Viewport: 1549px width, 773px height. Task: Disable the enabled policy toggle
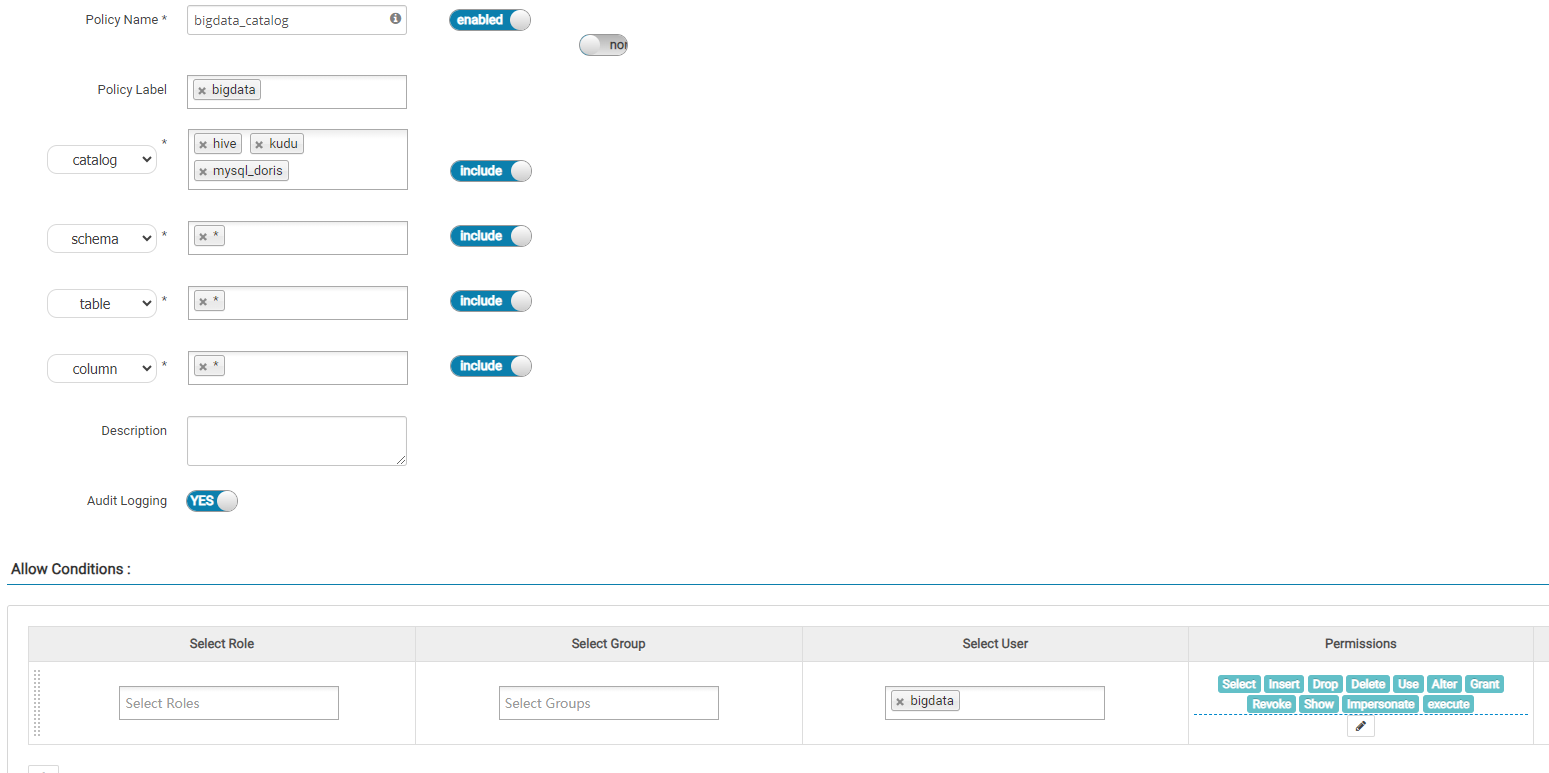pyautogui.click(x=489, y=19)
